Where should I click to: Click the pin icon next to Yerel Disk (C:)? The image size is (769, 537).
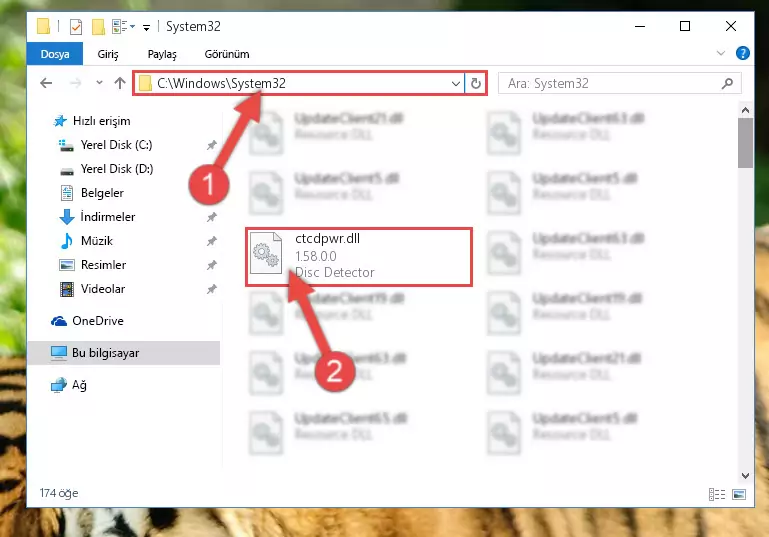pyautogui.click(x=211, y=145)
